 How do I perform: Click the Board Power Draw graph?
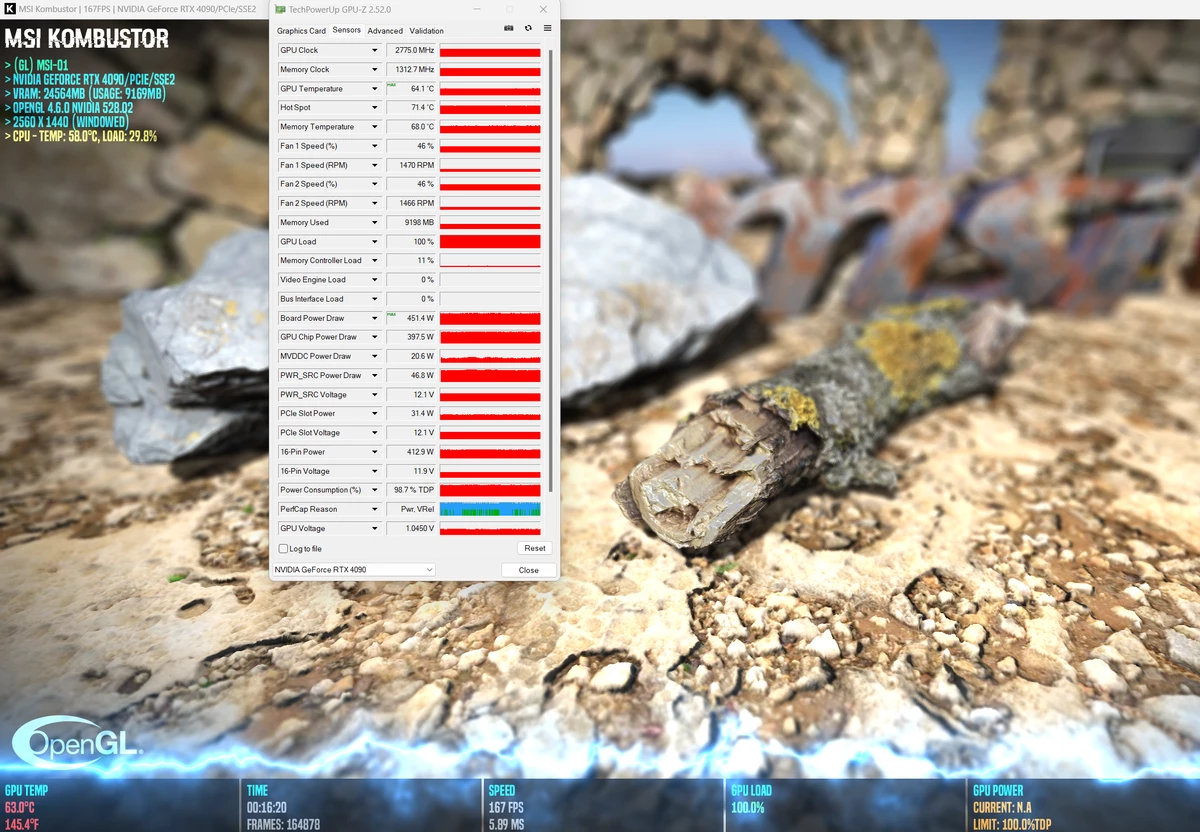click(x=490, y=318)
